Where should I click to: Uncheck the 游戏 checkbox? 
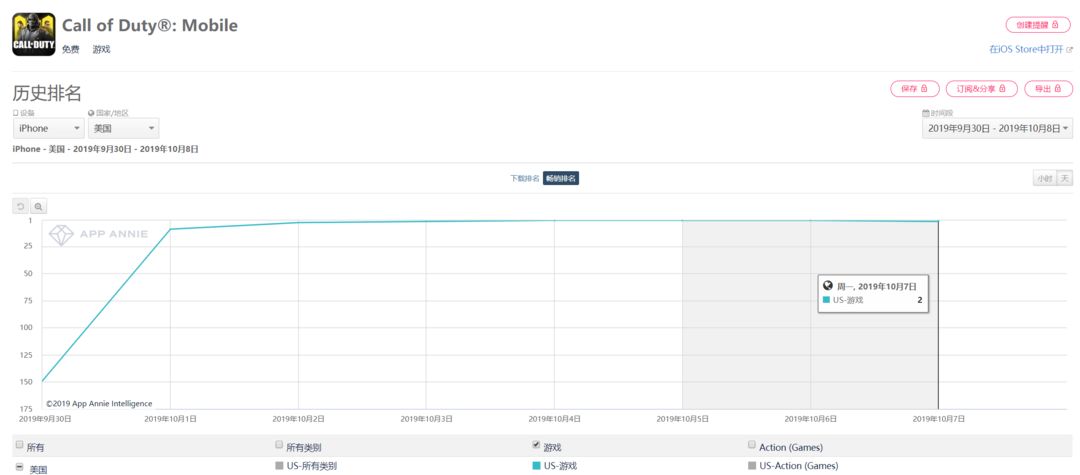point(537,445)
